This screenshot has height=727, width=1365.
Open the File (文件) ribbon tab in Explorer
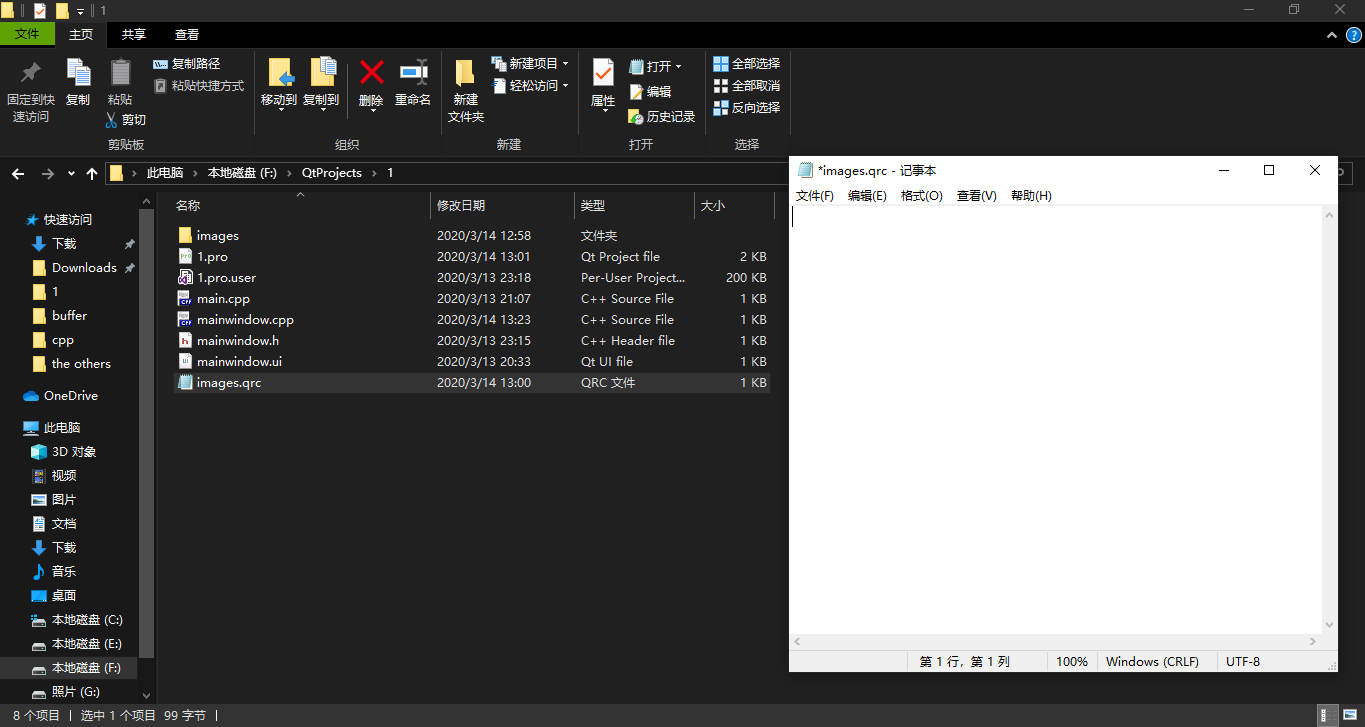[x=27, y=34]
